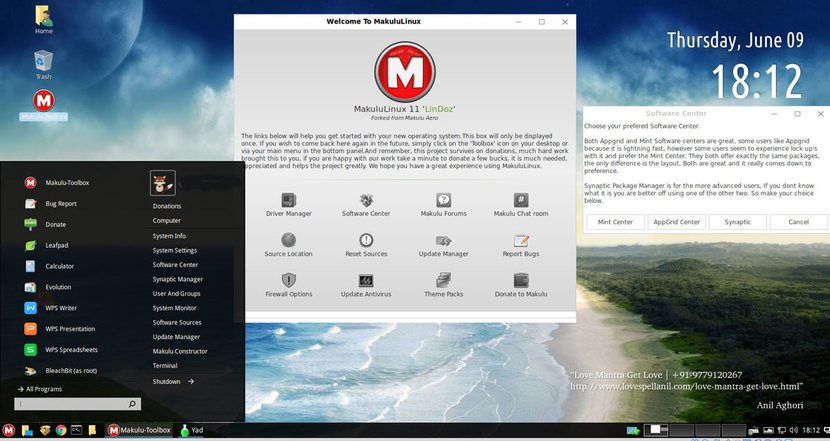The width and height of the screenshot is (830, 441).
Task: Choose Synaptic Manager from the menu list
Action: [x=177, y=279]
